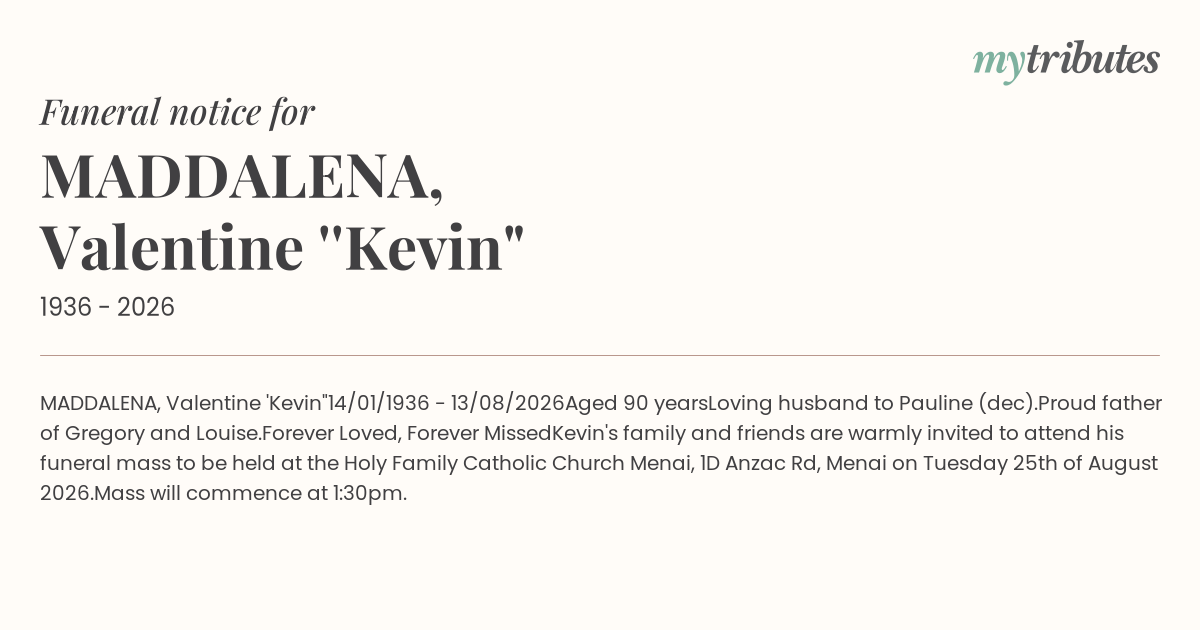The height and width of the screenshot is (630, 1200).
Task: Click the mytributes logo
Action: 1066,61
